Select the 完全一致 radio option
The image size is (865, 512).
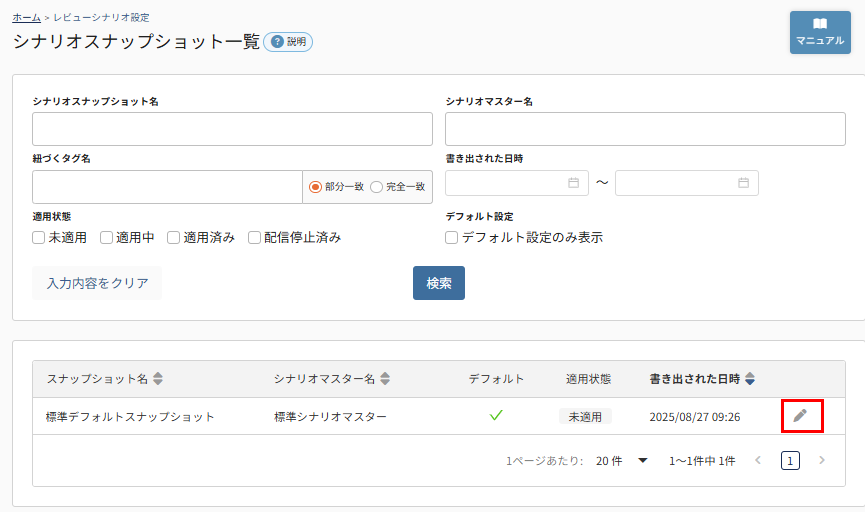(377, 187)
